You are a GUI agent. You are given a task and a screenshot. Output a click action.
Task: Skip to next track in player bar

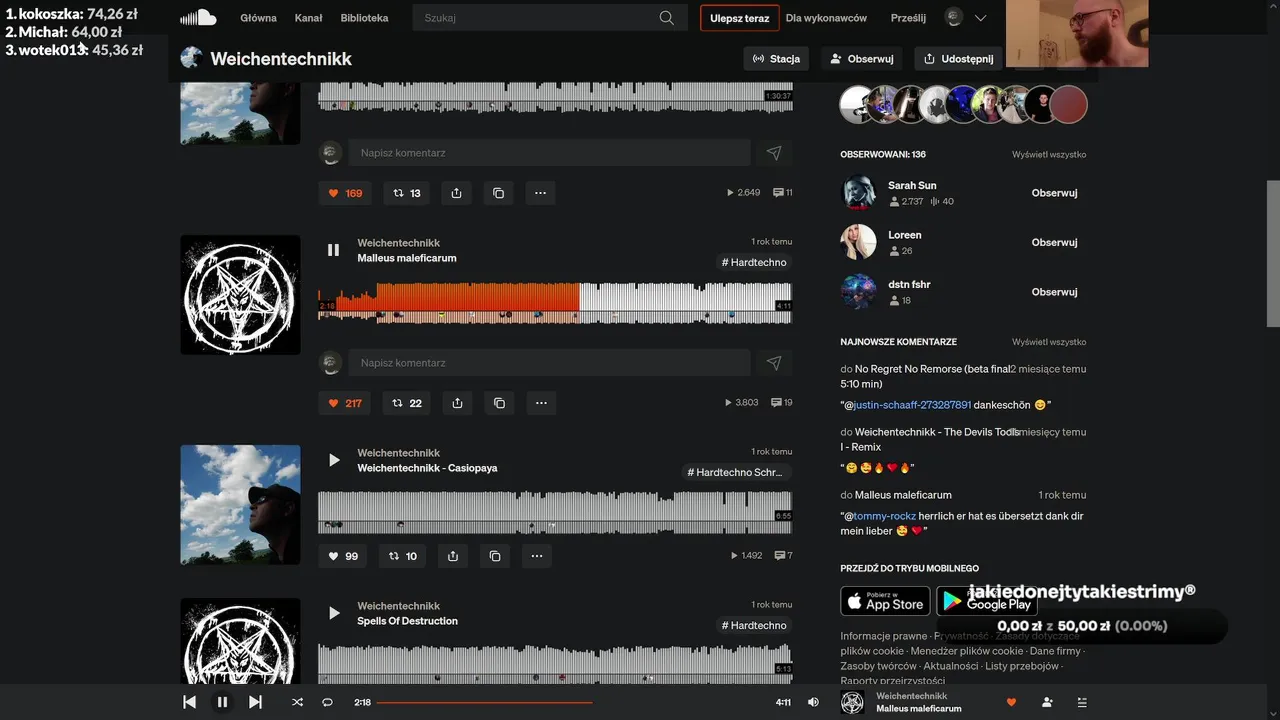tap(255, 702)
